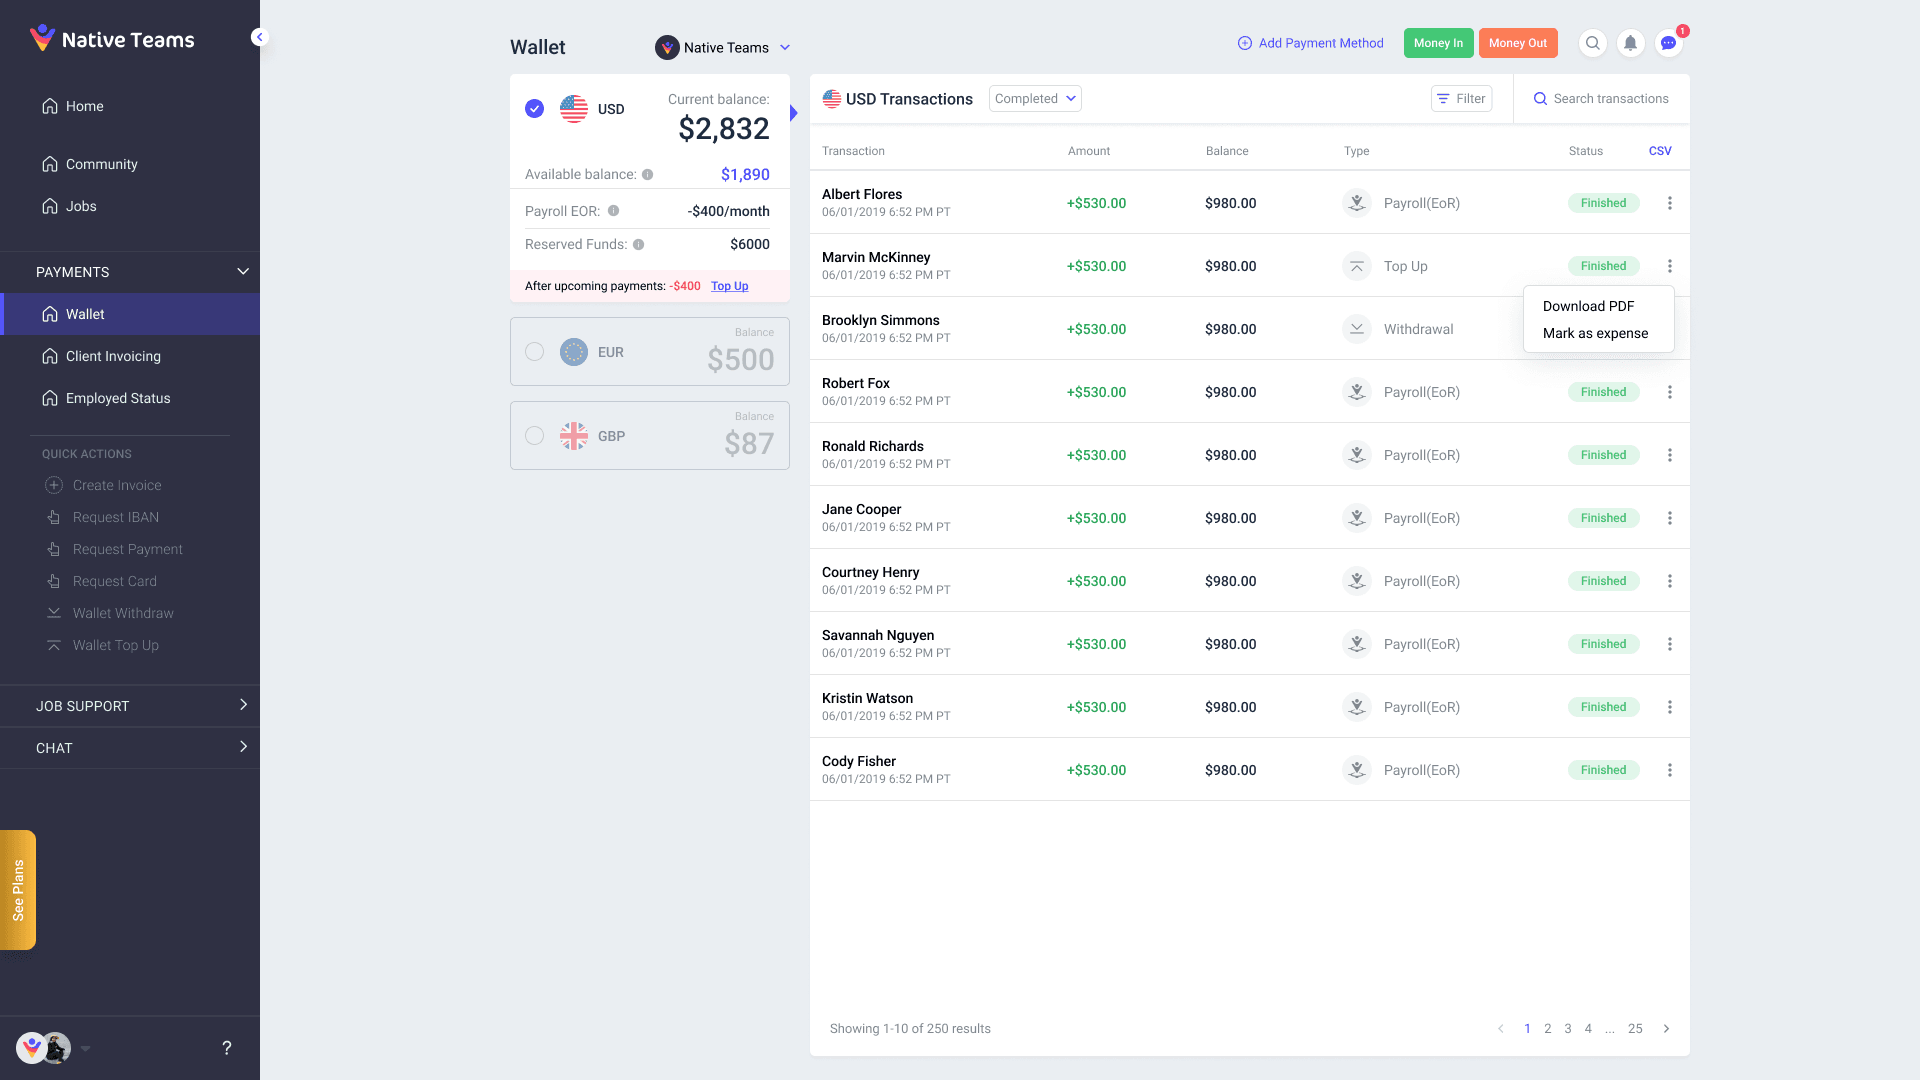Select the GBP wallet radio button
The image size is (1920, 1080).
click(x=535, y=436)
